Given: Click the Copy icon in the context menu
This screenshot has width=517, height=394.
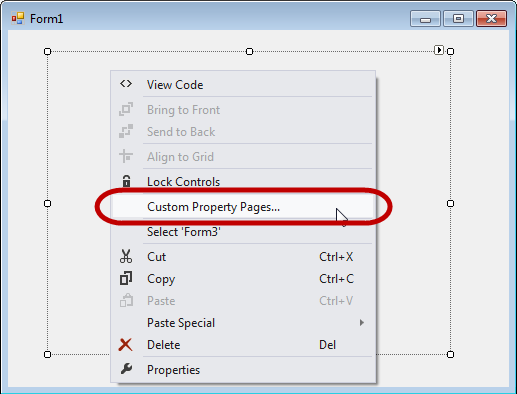Looking at the screenshot, I should click(x=126, y=278).
